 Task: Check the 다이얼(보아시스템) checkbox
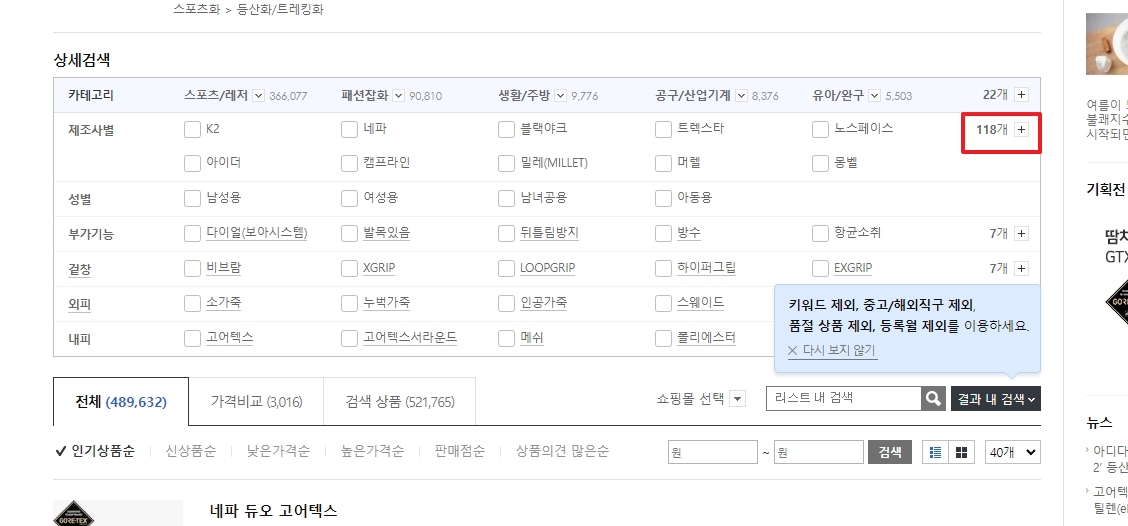click(192, 233)
